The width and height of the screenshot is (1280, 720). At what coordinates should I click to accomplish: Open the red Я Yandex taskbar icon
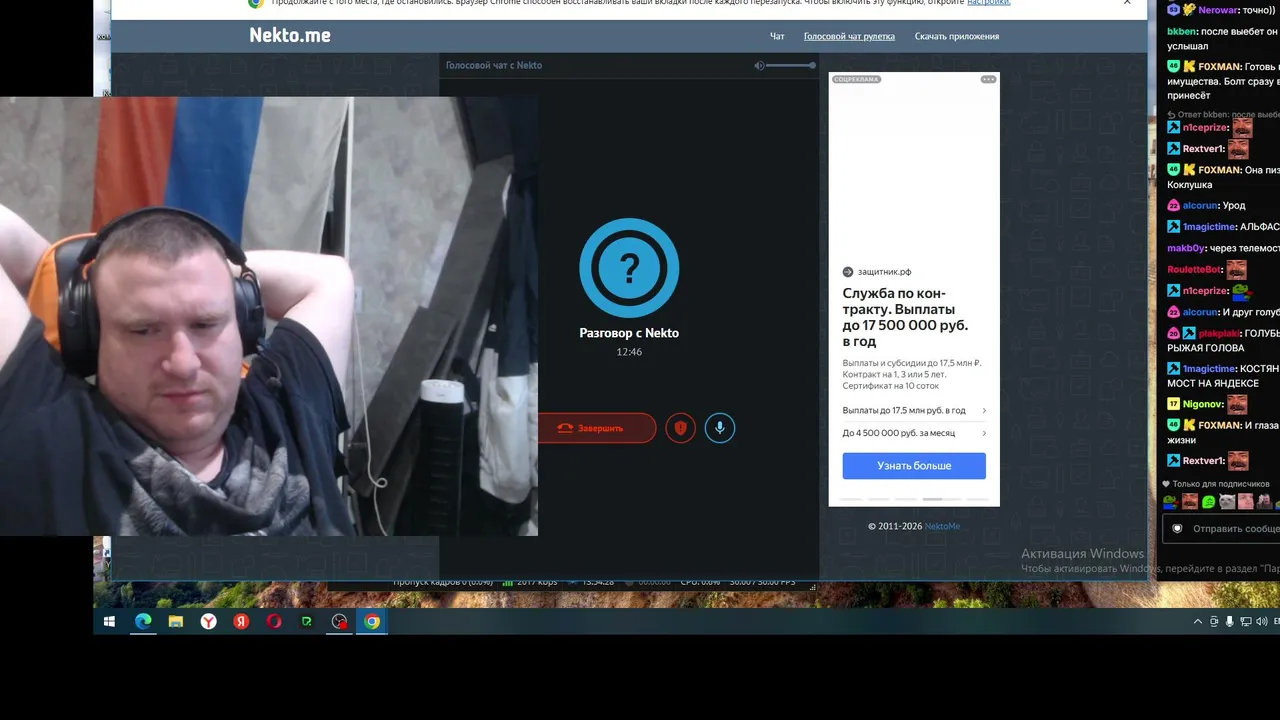tap(241, 621)
